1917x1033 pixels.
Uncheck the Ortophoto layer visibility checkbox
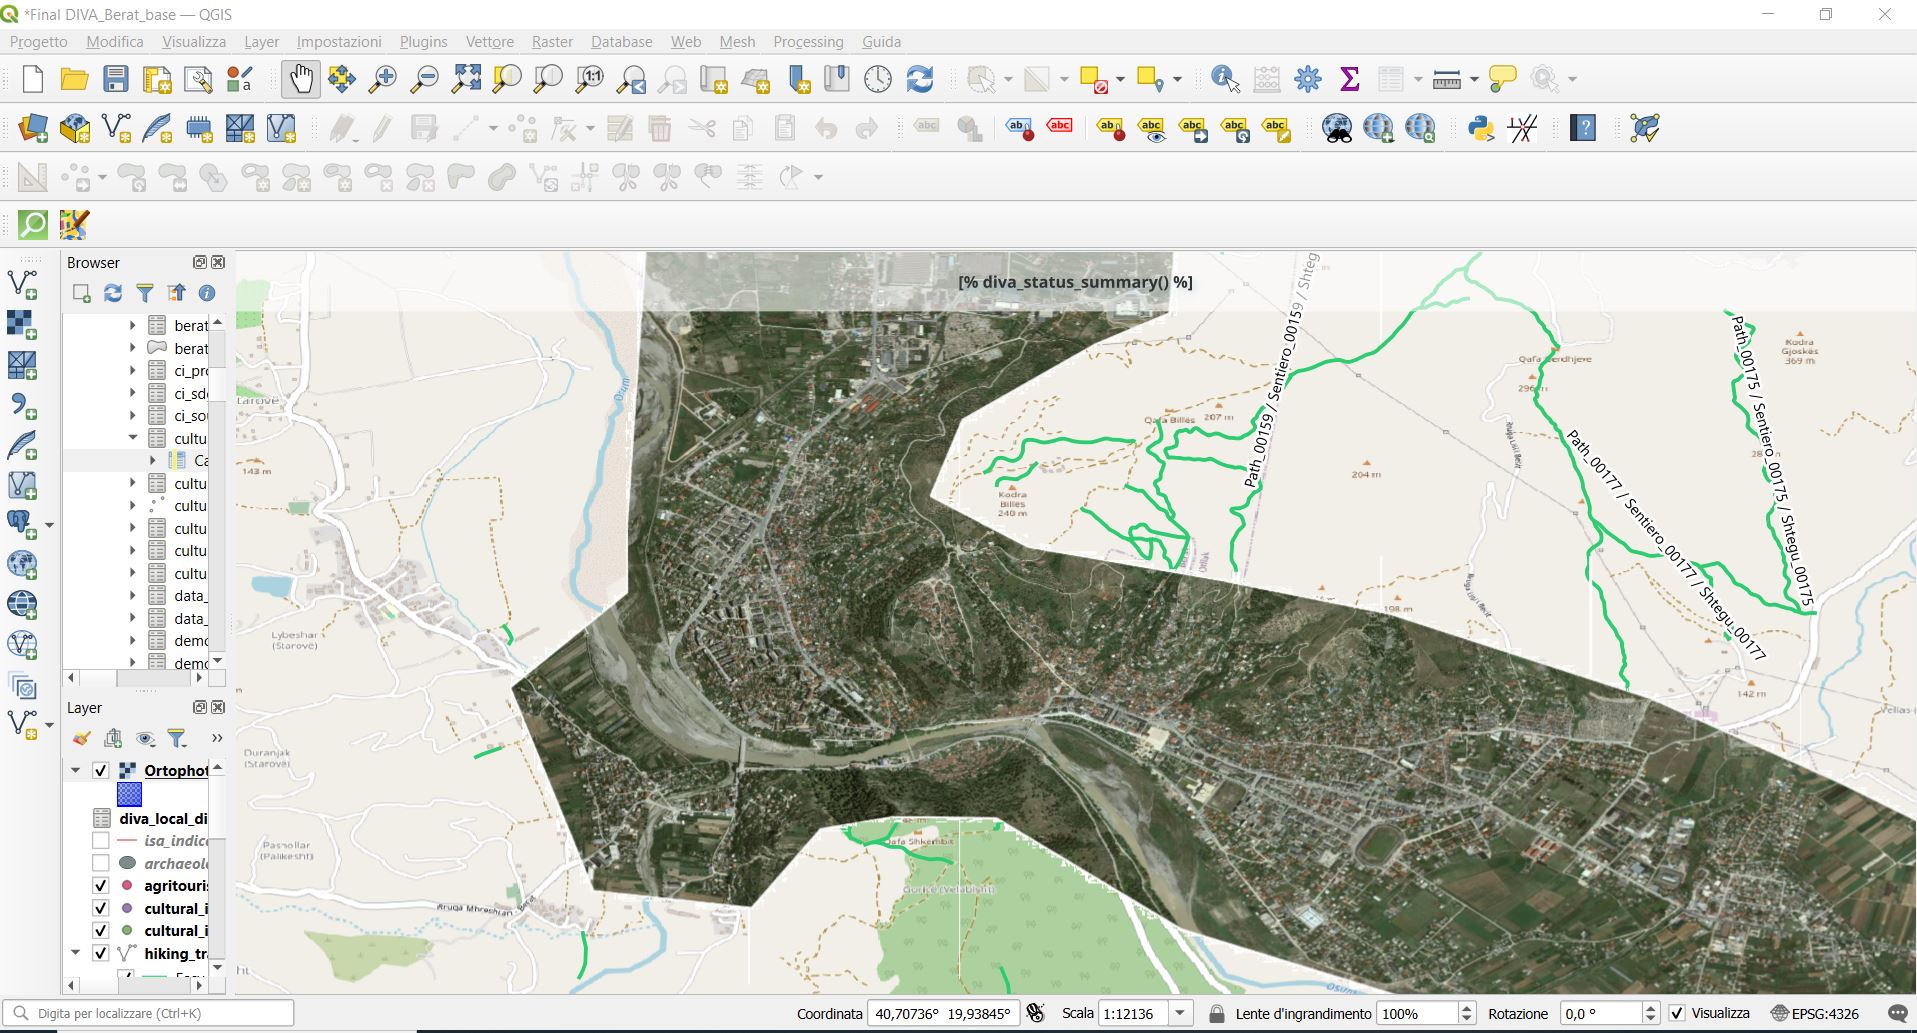pyautogui.click(x=100, y=770)
